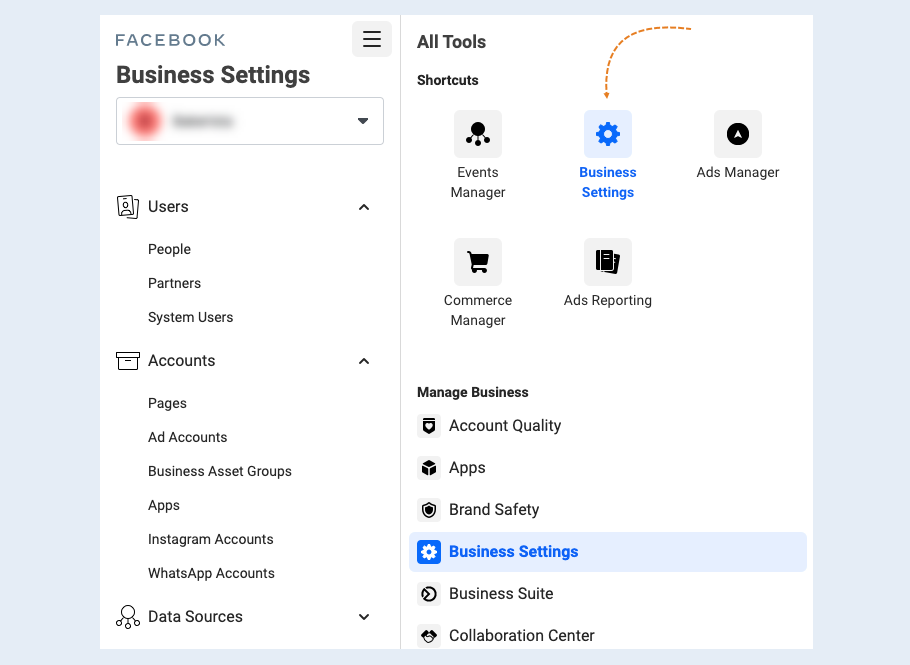Open Events Manager shortcut icon
Image resolution: width=910 pixels, height=665 pixels.
478,134
